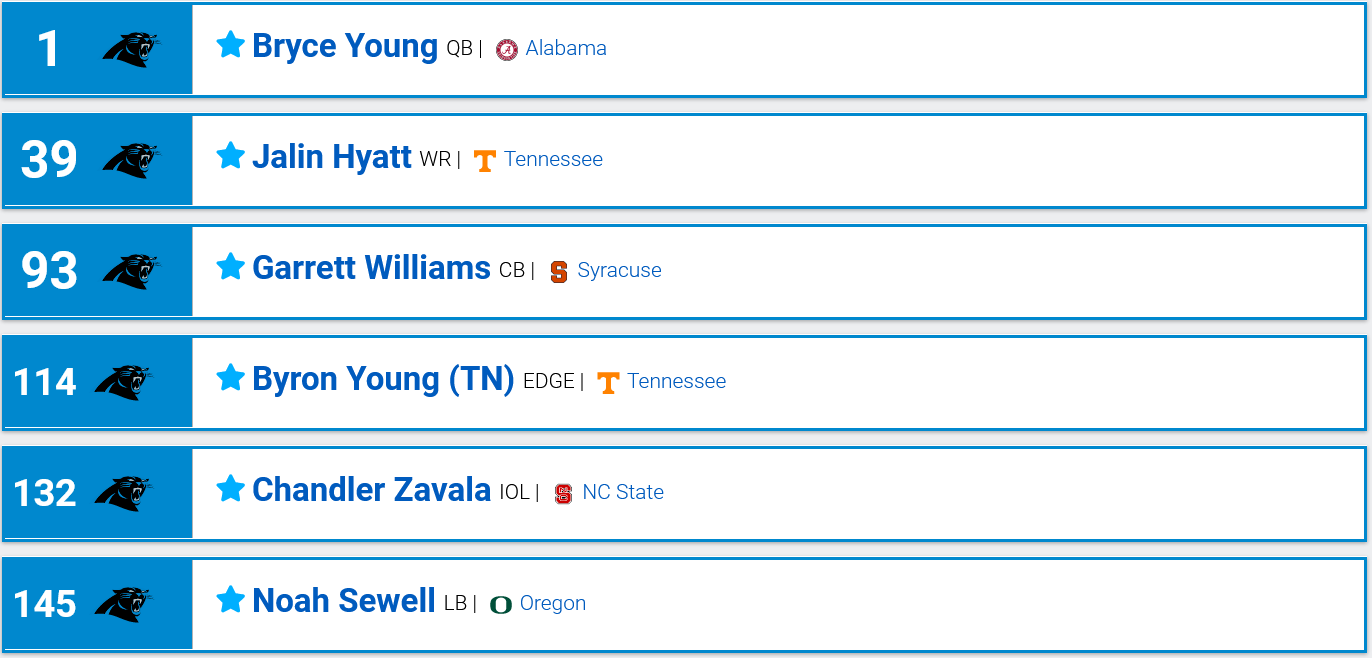This screenshot has height=658, width=1372.
Task: Click the Panthers logo on pick 93
Action: [131, 271]
